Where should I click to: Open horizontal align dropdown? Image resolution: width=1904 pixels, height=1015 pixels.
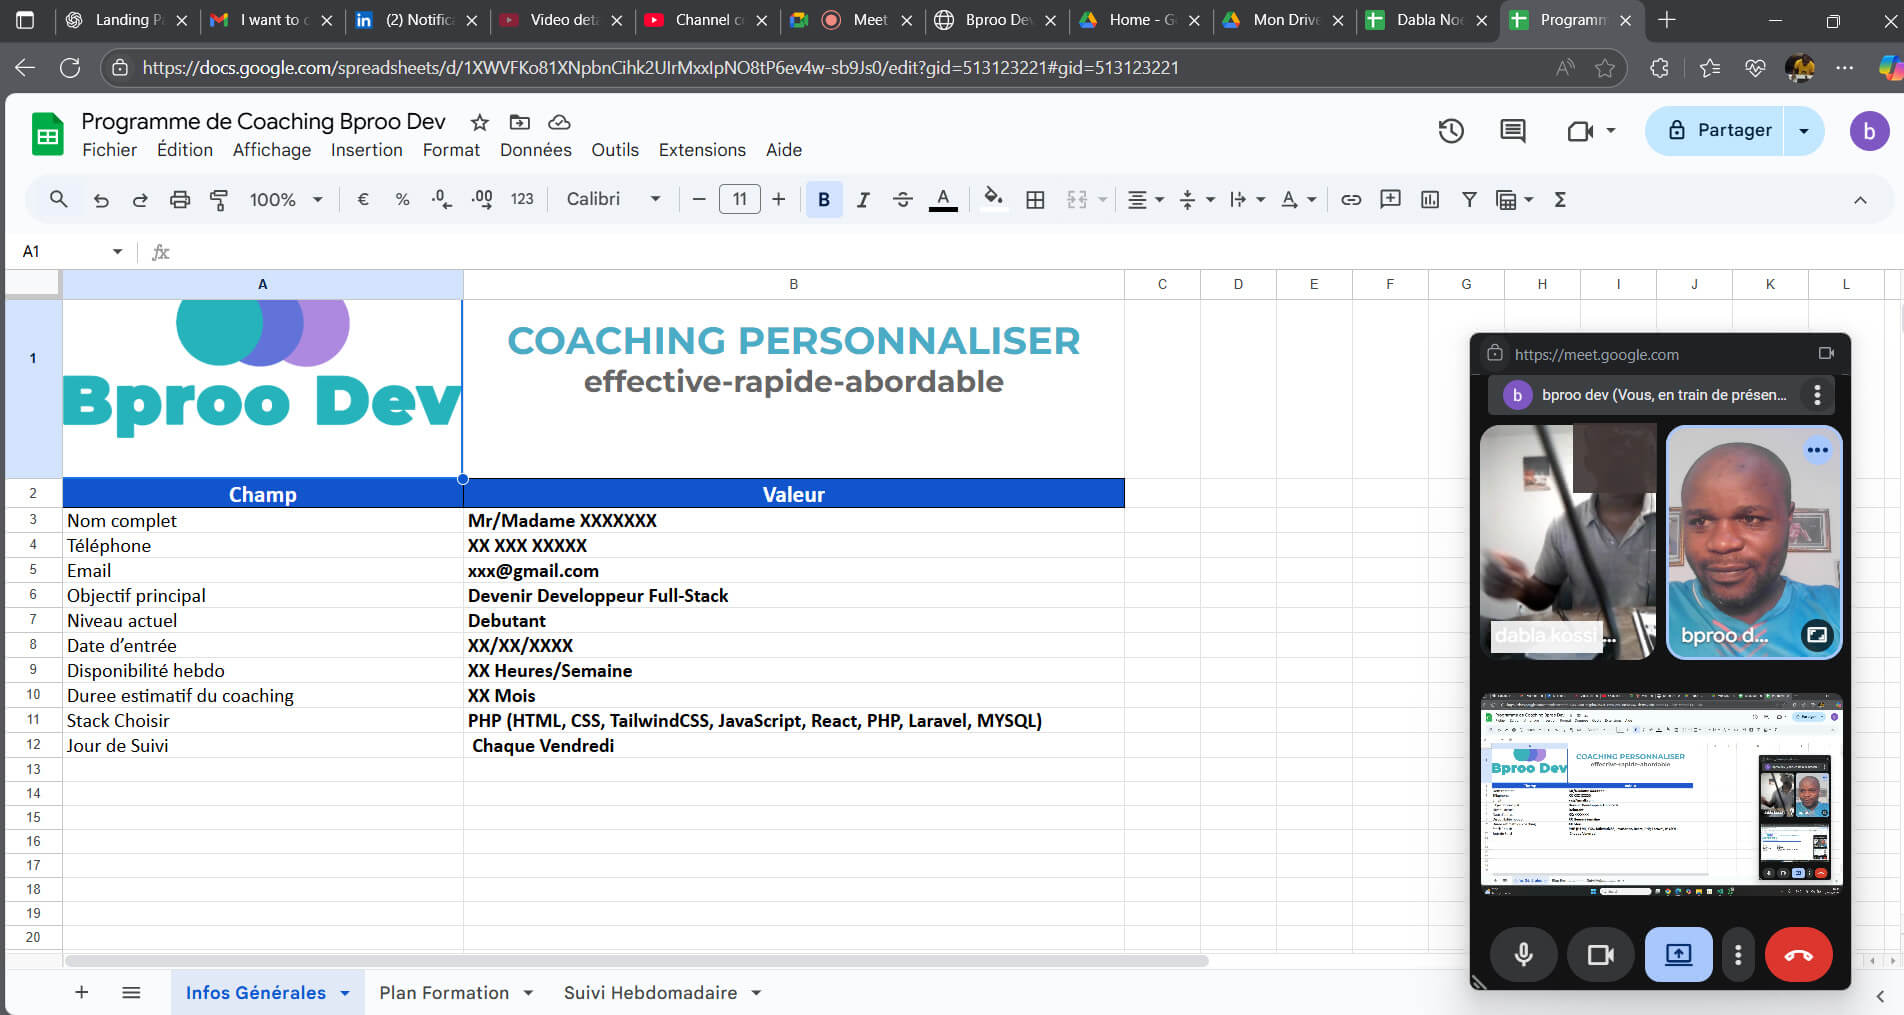tap(1146, 200)
